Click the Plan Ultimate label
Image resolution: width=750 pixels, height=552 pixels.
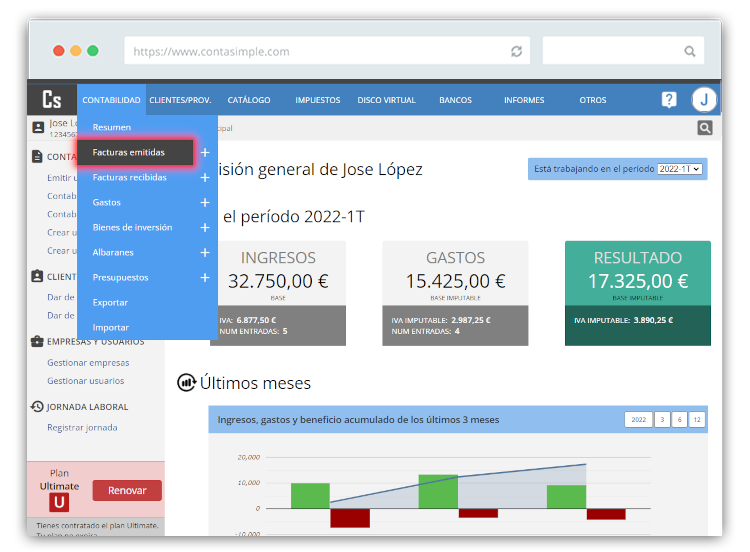coord(59,480)
